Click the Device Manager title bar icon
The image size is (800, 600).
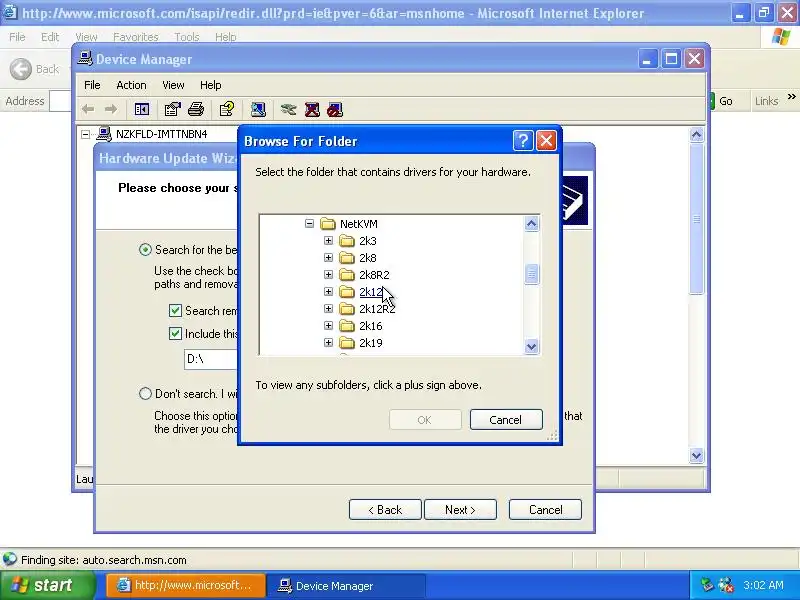click(85, 59)
